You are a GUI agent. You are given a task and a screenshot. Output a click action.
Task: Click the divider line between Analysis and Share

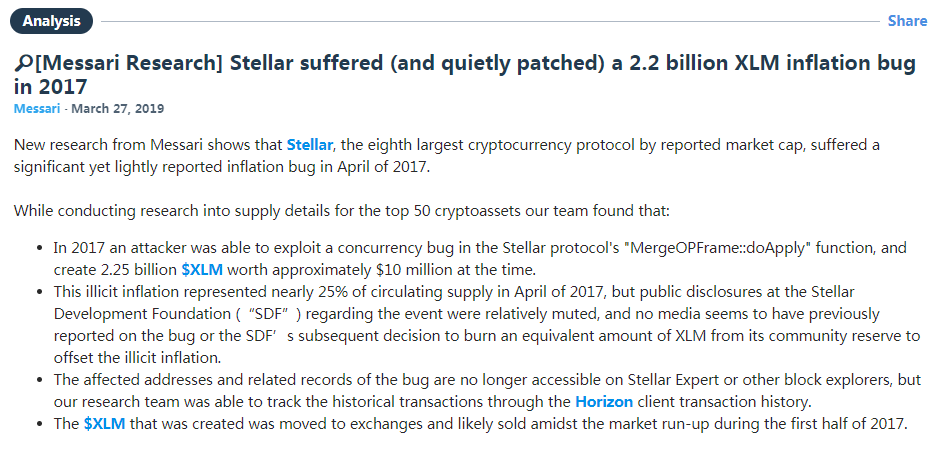click(x=490, y=22)
